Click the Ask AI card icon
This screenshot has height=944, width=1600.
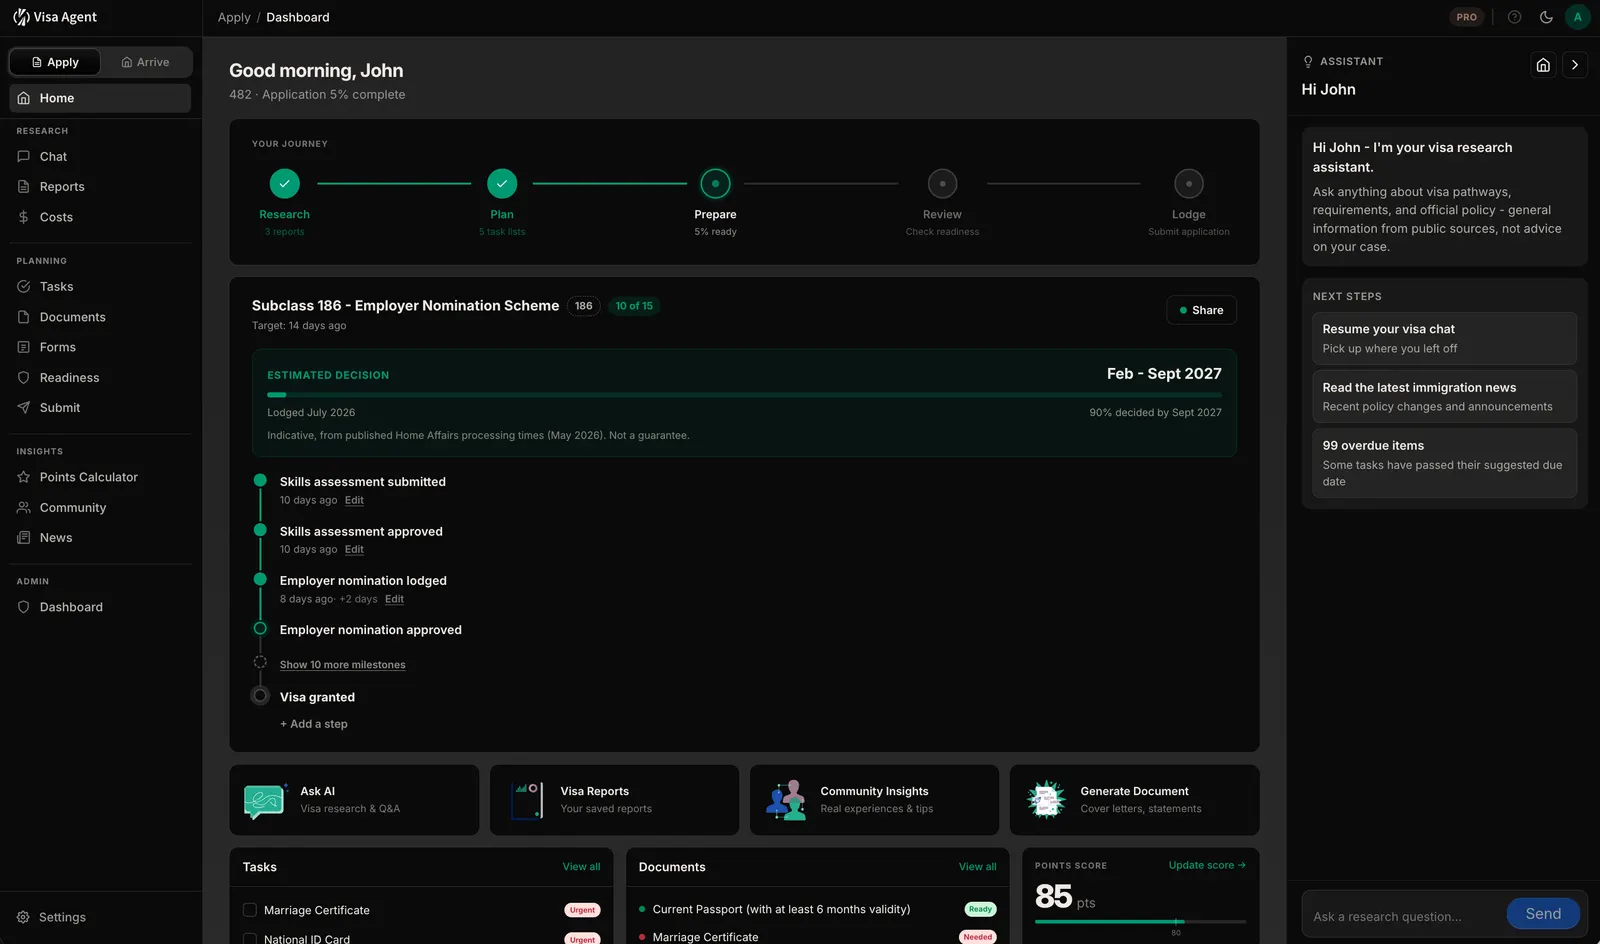[265, 800]
